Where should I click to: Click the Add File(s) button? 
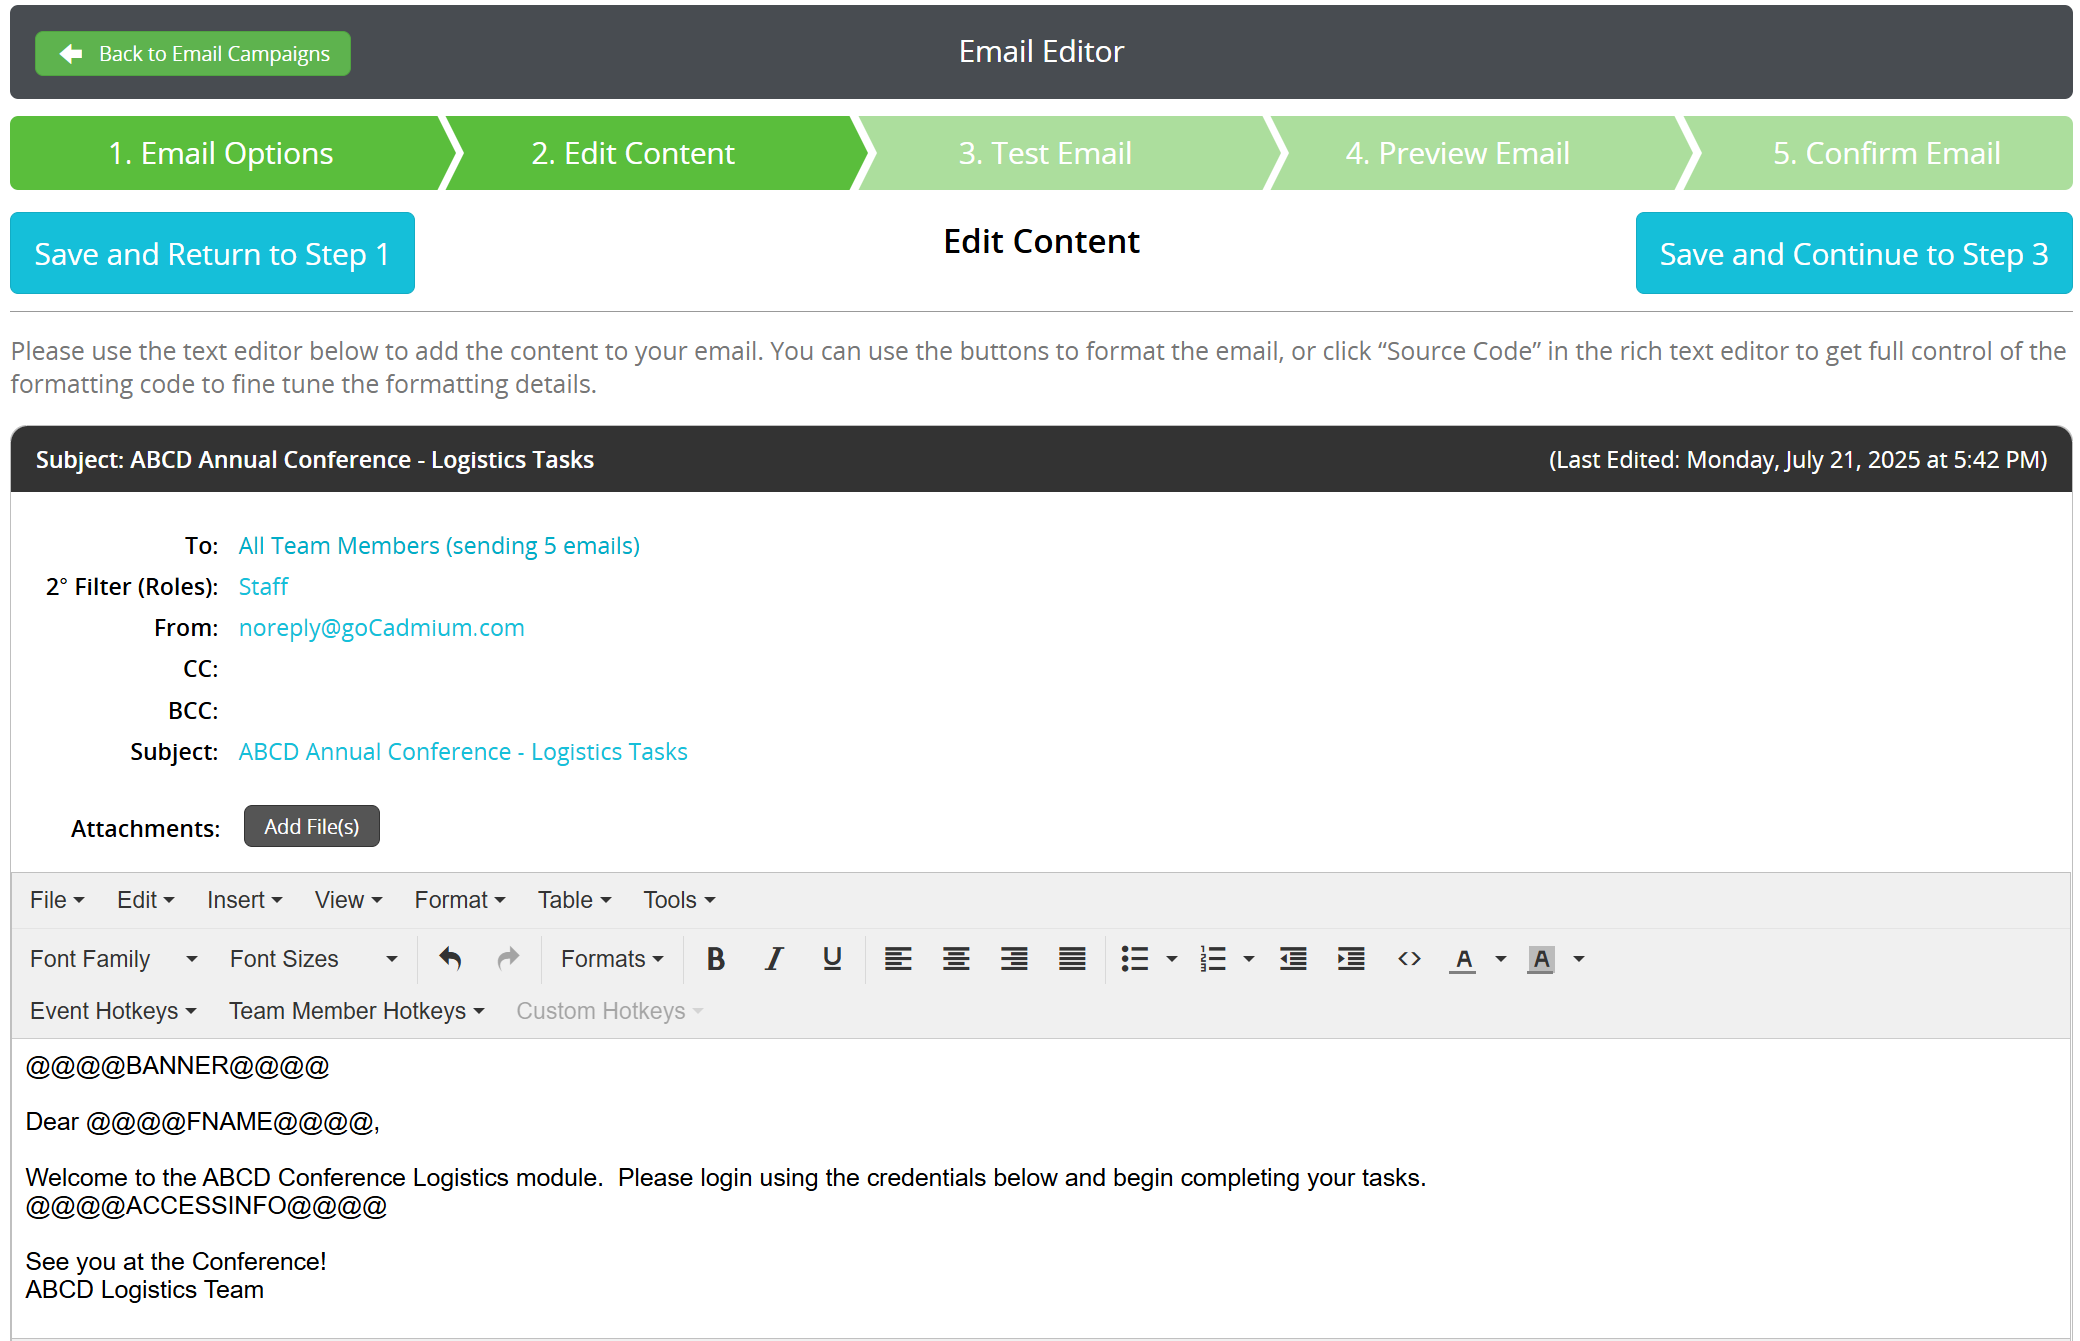[311, 827]
